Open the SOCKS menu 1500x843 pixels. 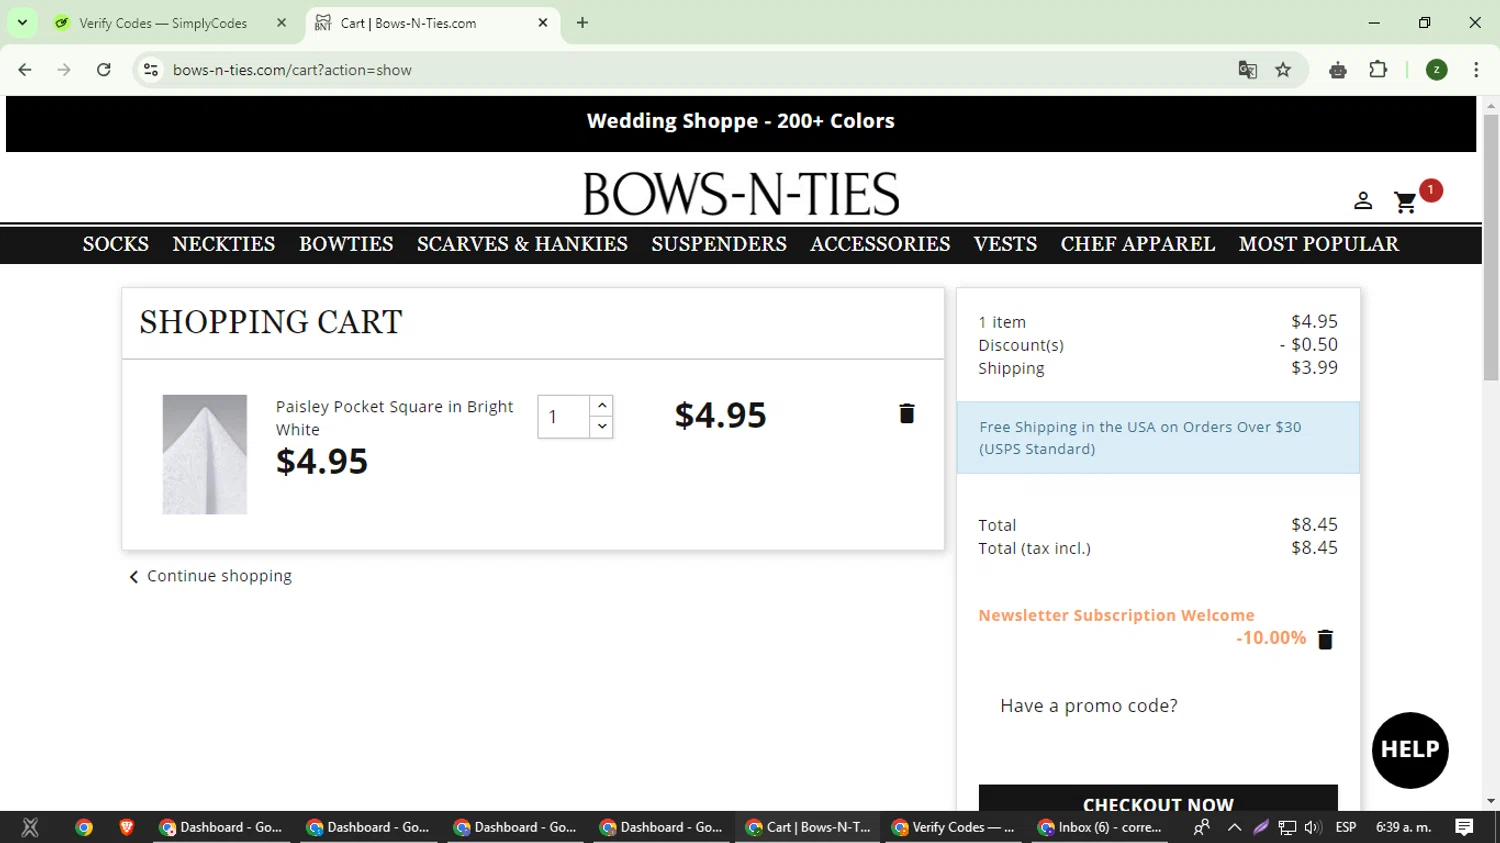pos(116,244)
